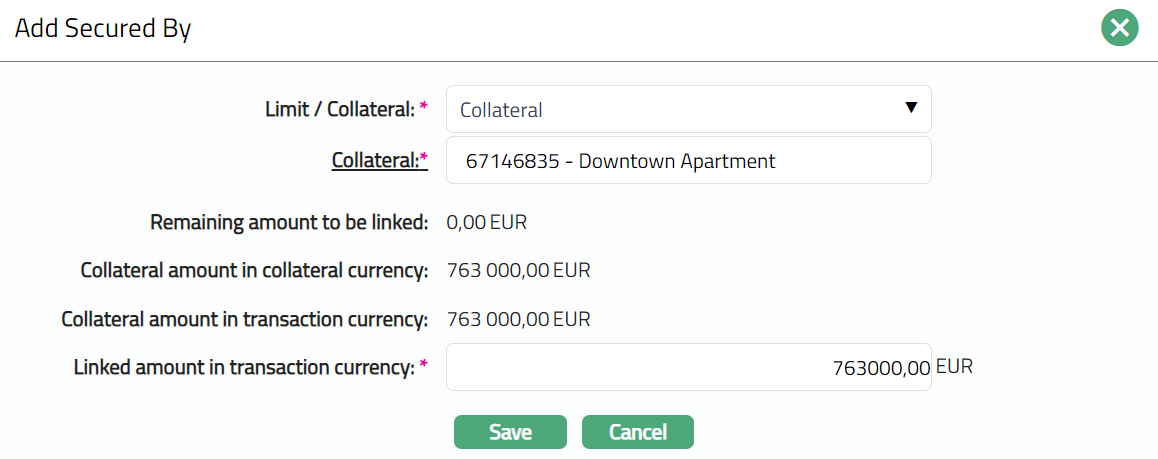Click Remaining amount to be linked label
This screenshot has width=1158, height=459.
pyautogui.click(x=289, y=222)
